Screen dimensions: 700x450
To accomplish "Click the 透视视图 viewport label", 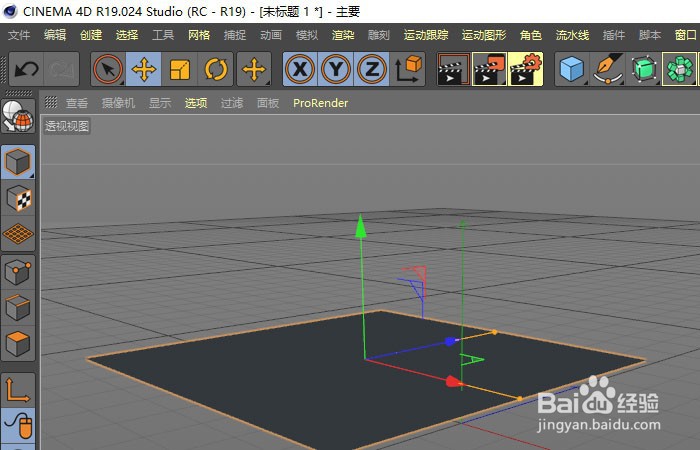I will pos(67,126).
